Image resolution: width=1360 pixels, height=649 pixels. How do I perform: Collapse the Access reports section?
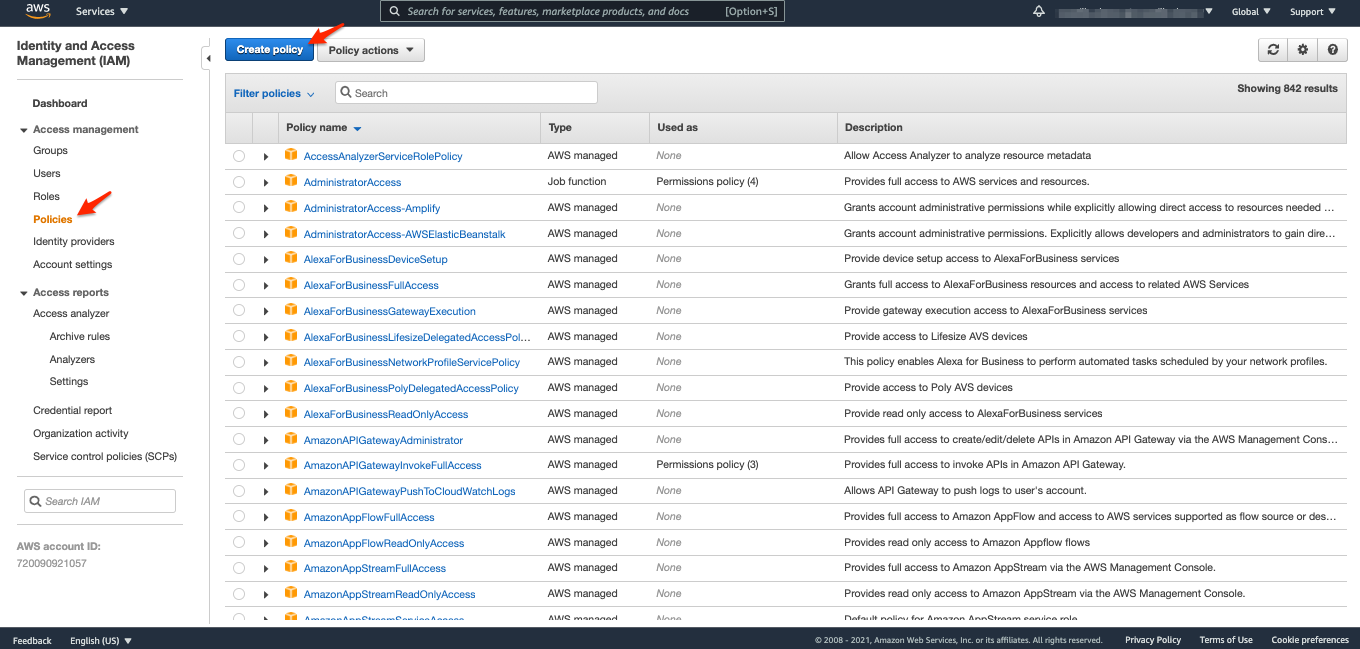pyautogui.click(x=24, y=293)
